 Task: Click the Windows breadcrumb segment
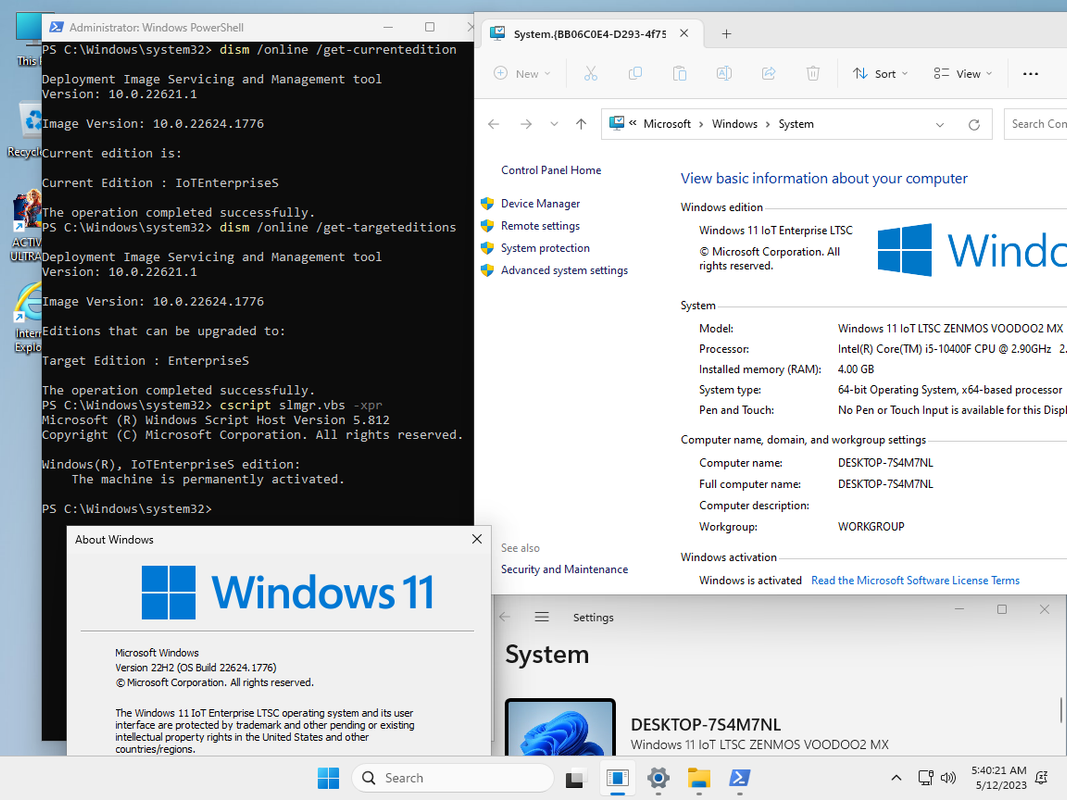tap(734, 124)
